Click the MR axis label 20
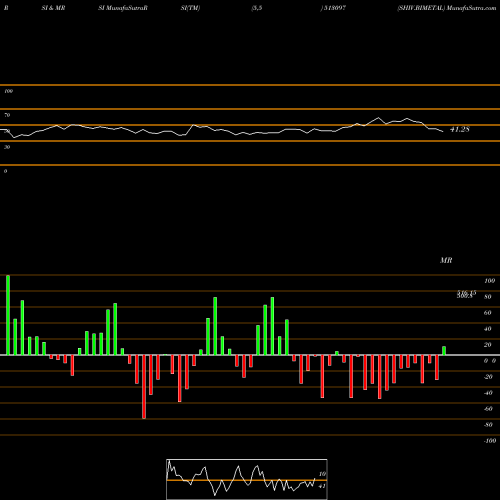 (x=488, y=345)
